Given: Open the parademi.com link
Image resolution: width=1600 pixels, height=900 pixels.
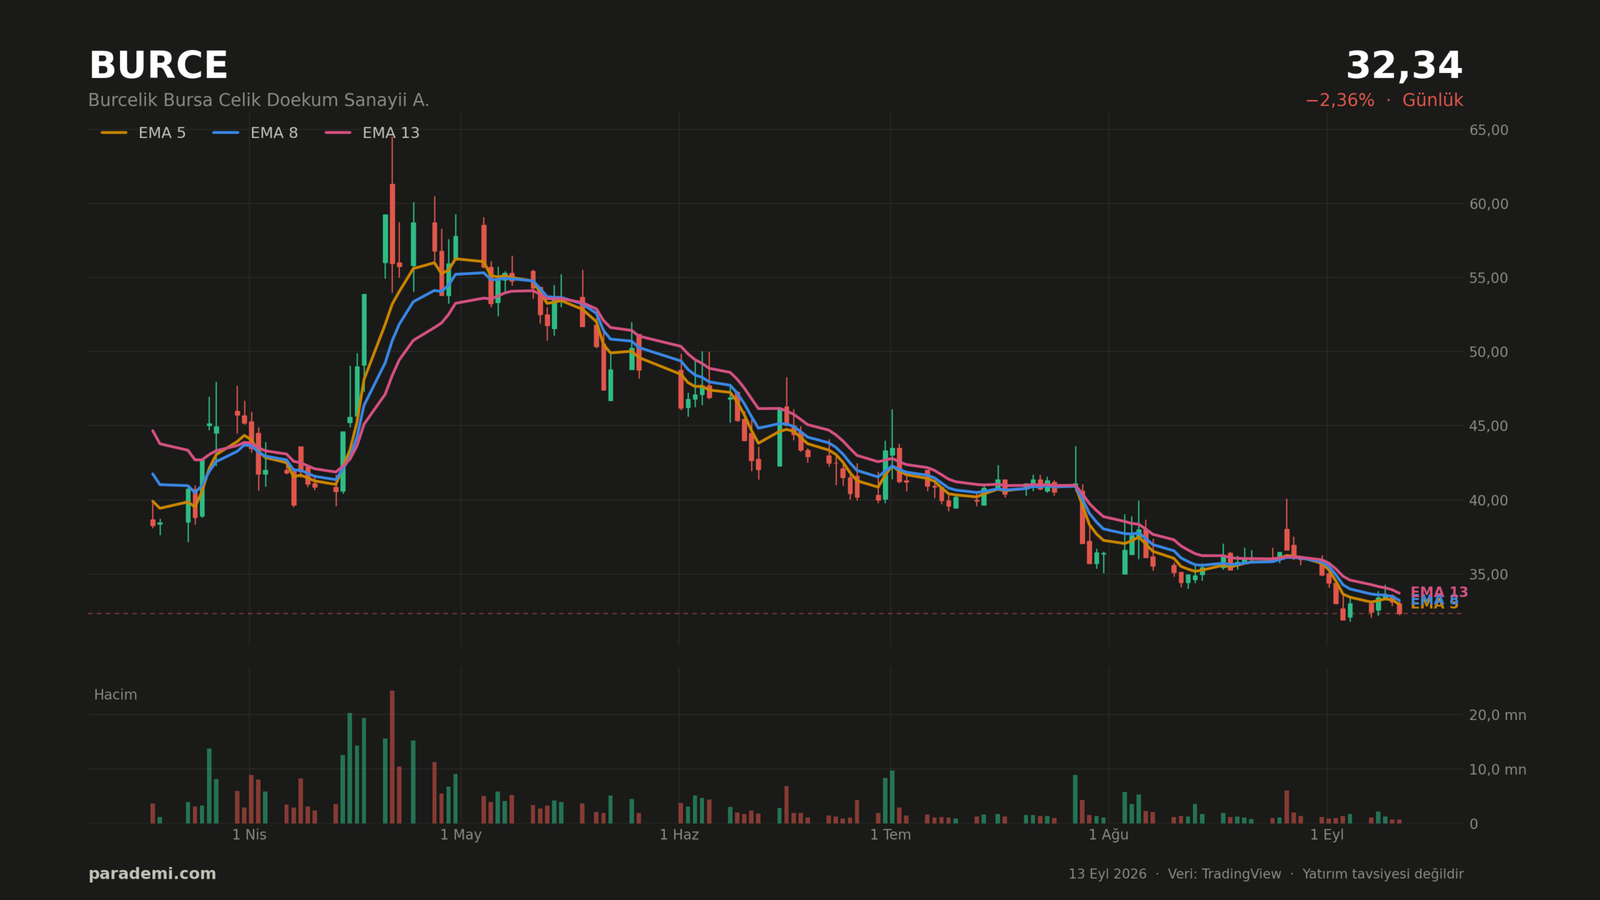Looking at the screenshot, I should pos(152,874).
